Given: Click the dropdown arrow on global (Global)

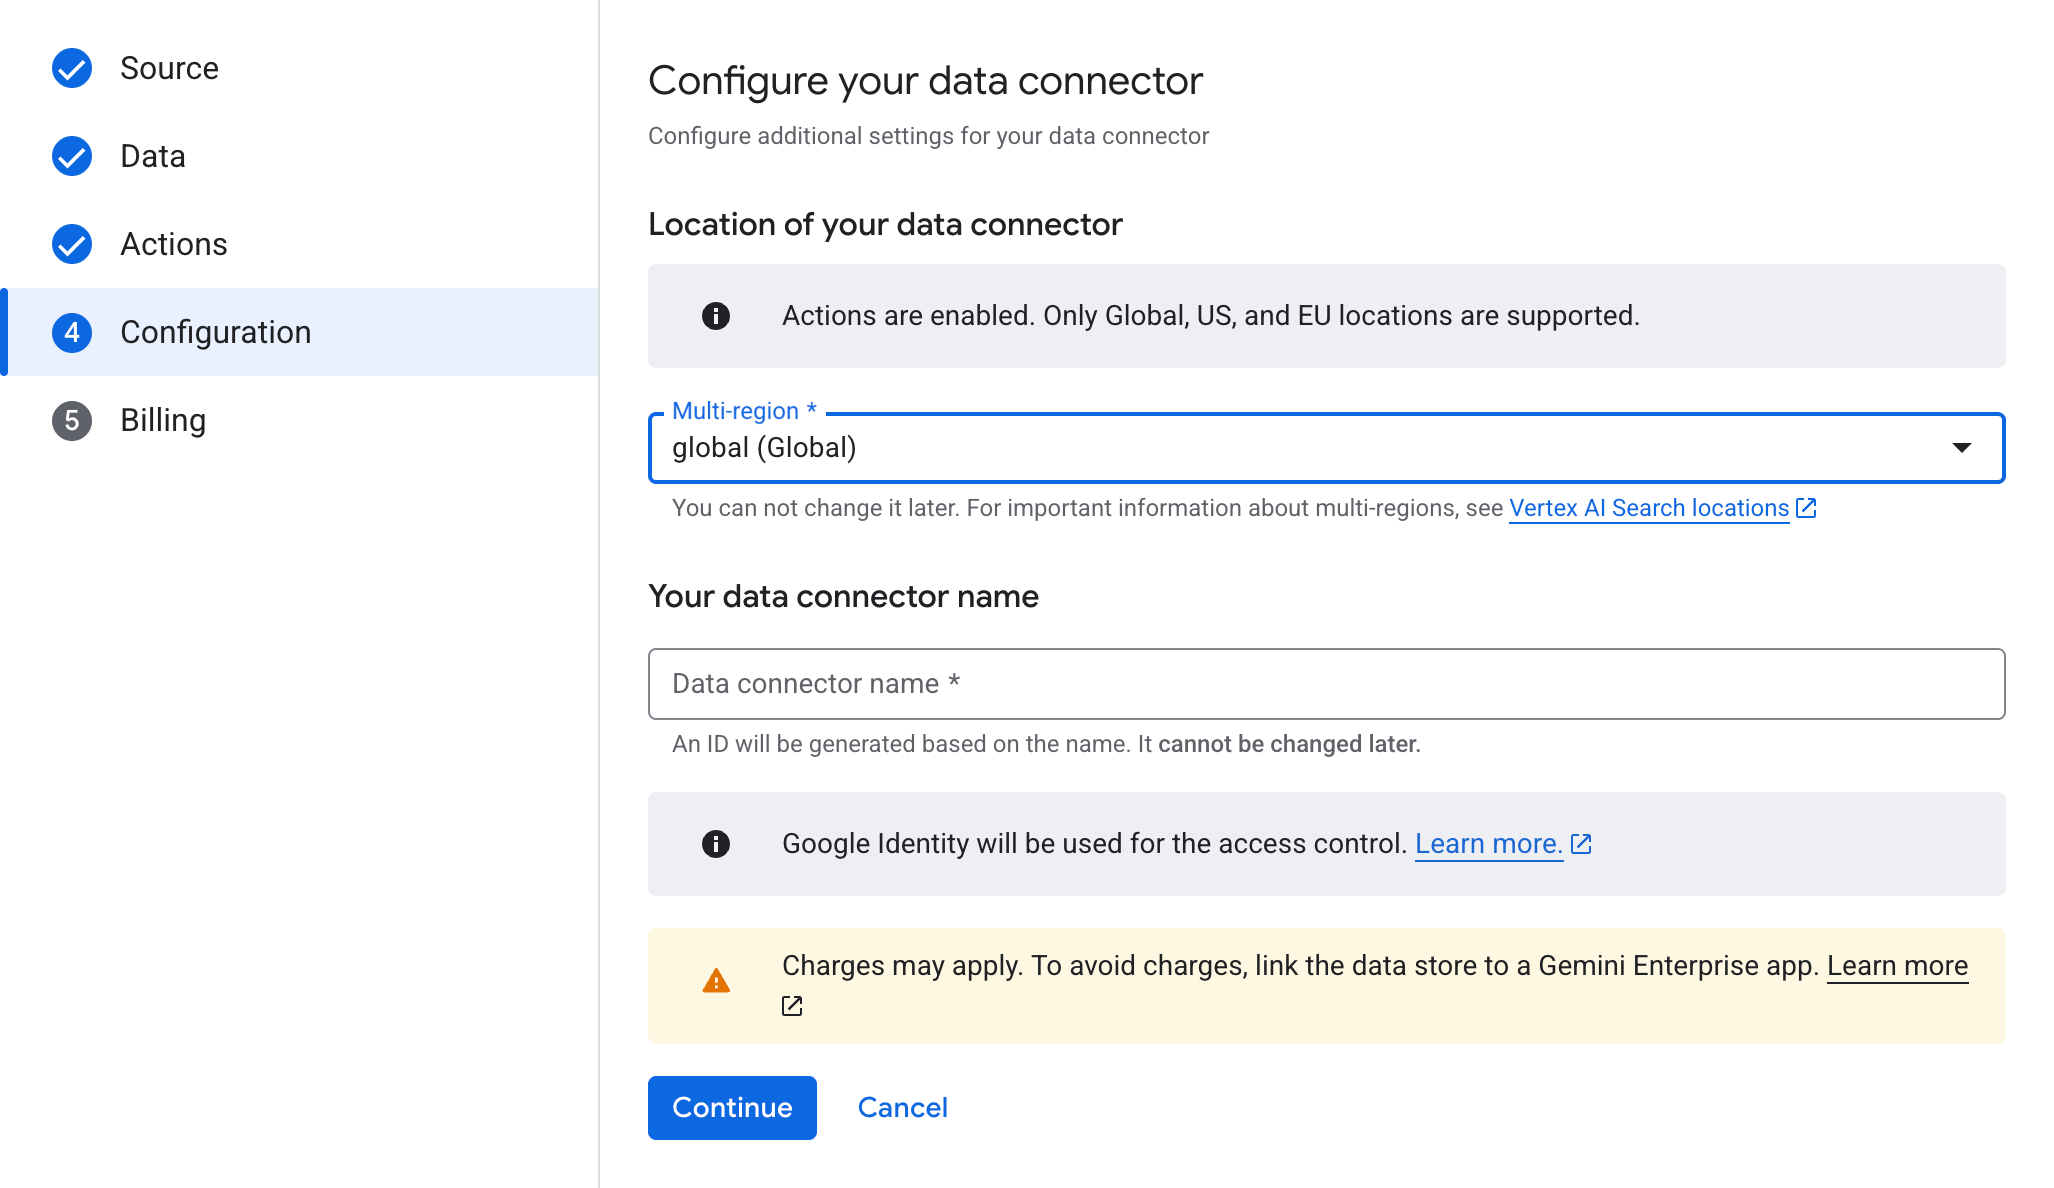Looking at the screenshot, I should pos(1963,448).
